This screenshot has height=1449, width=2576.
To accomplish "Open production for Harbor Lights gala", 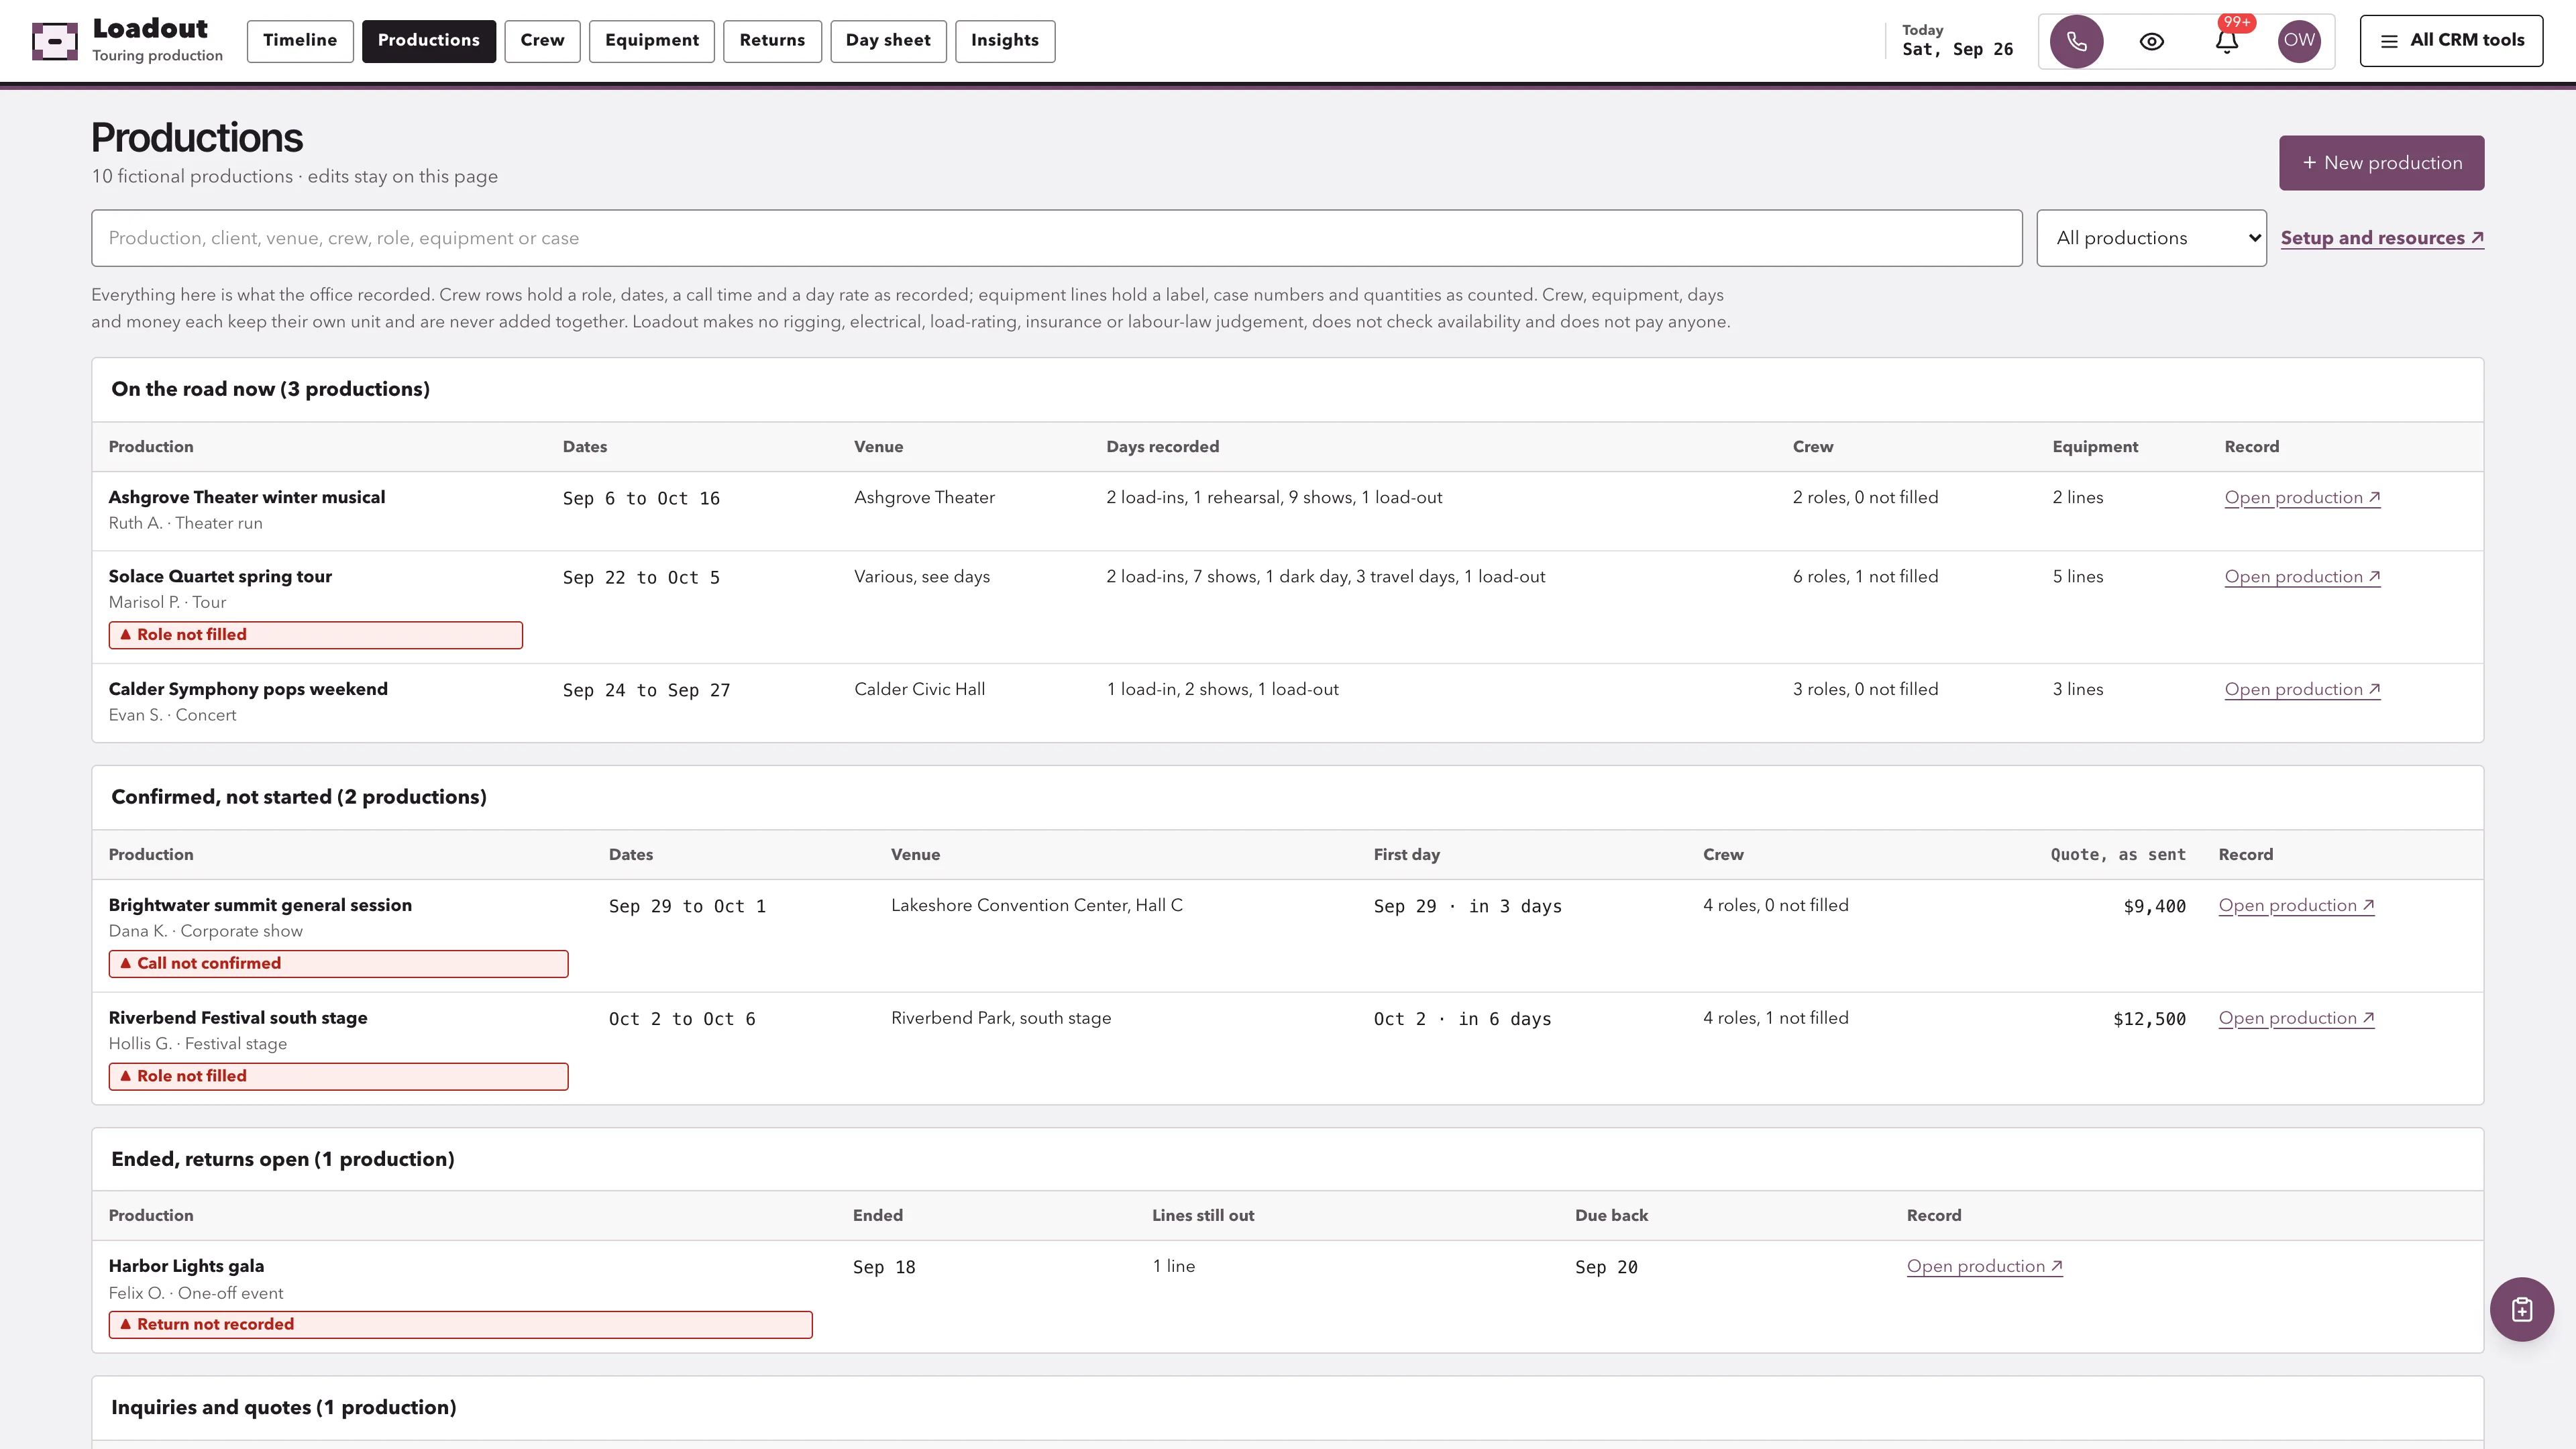I will point(1984,1267).
